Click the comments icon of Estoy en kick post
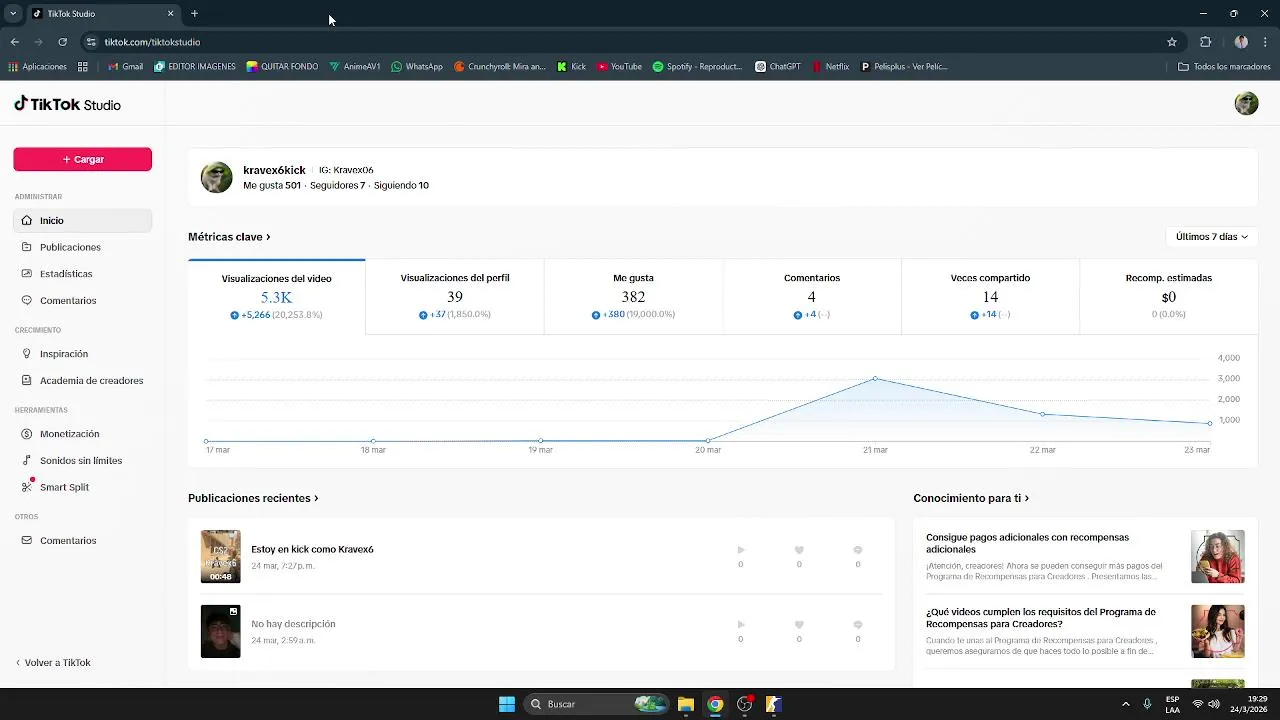Image resolution: width=1280 pixels, height=720 pixels. pyautogui.click(x=858, y=550)
